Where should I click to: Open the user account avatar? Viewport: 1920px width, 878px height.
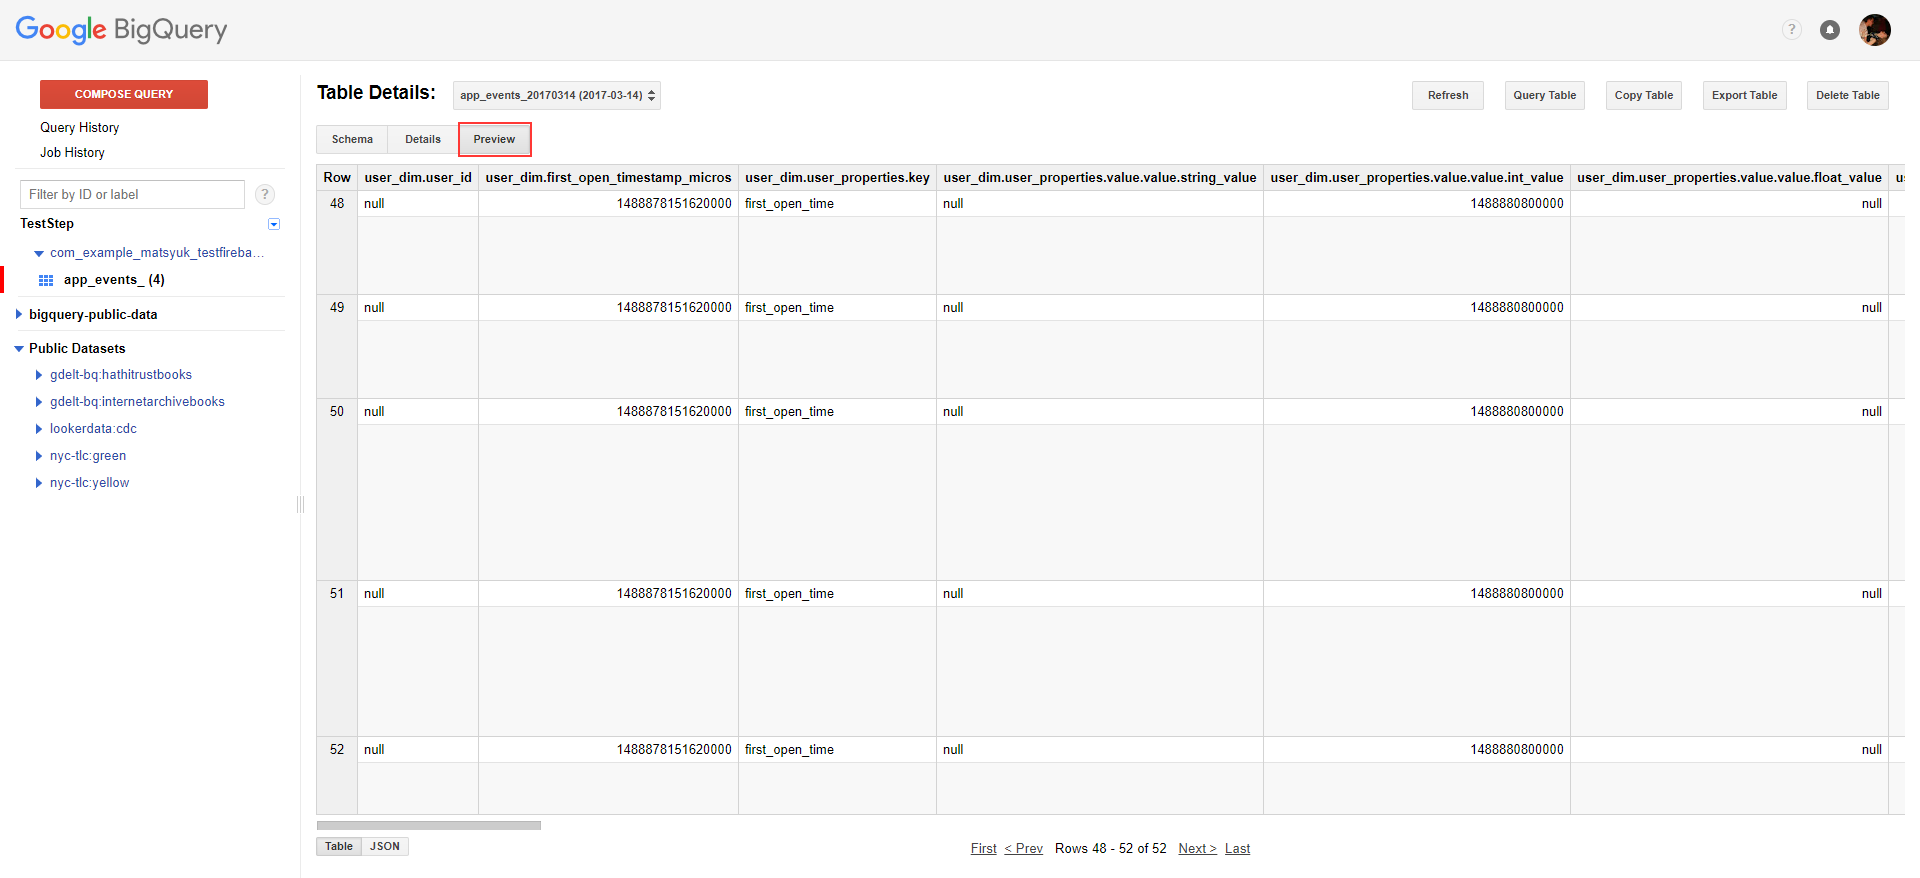(x=1875, y=30)
